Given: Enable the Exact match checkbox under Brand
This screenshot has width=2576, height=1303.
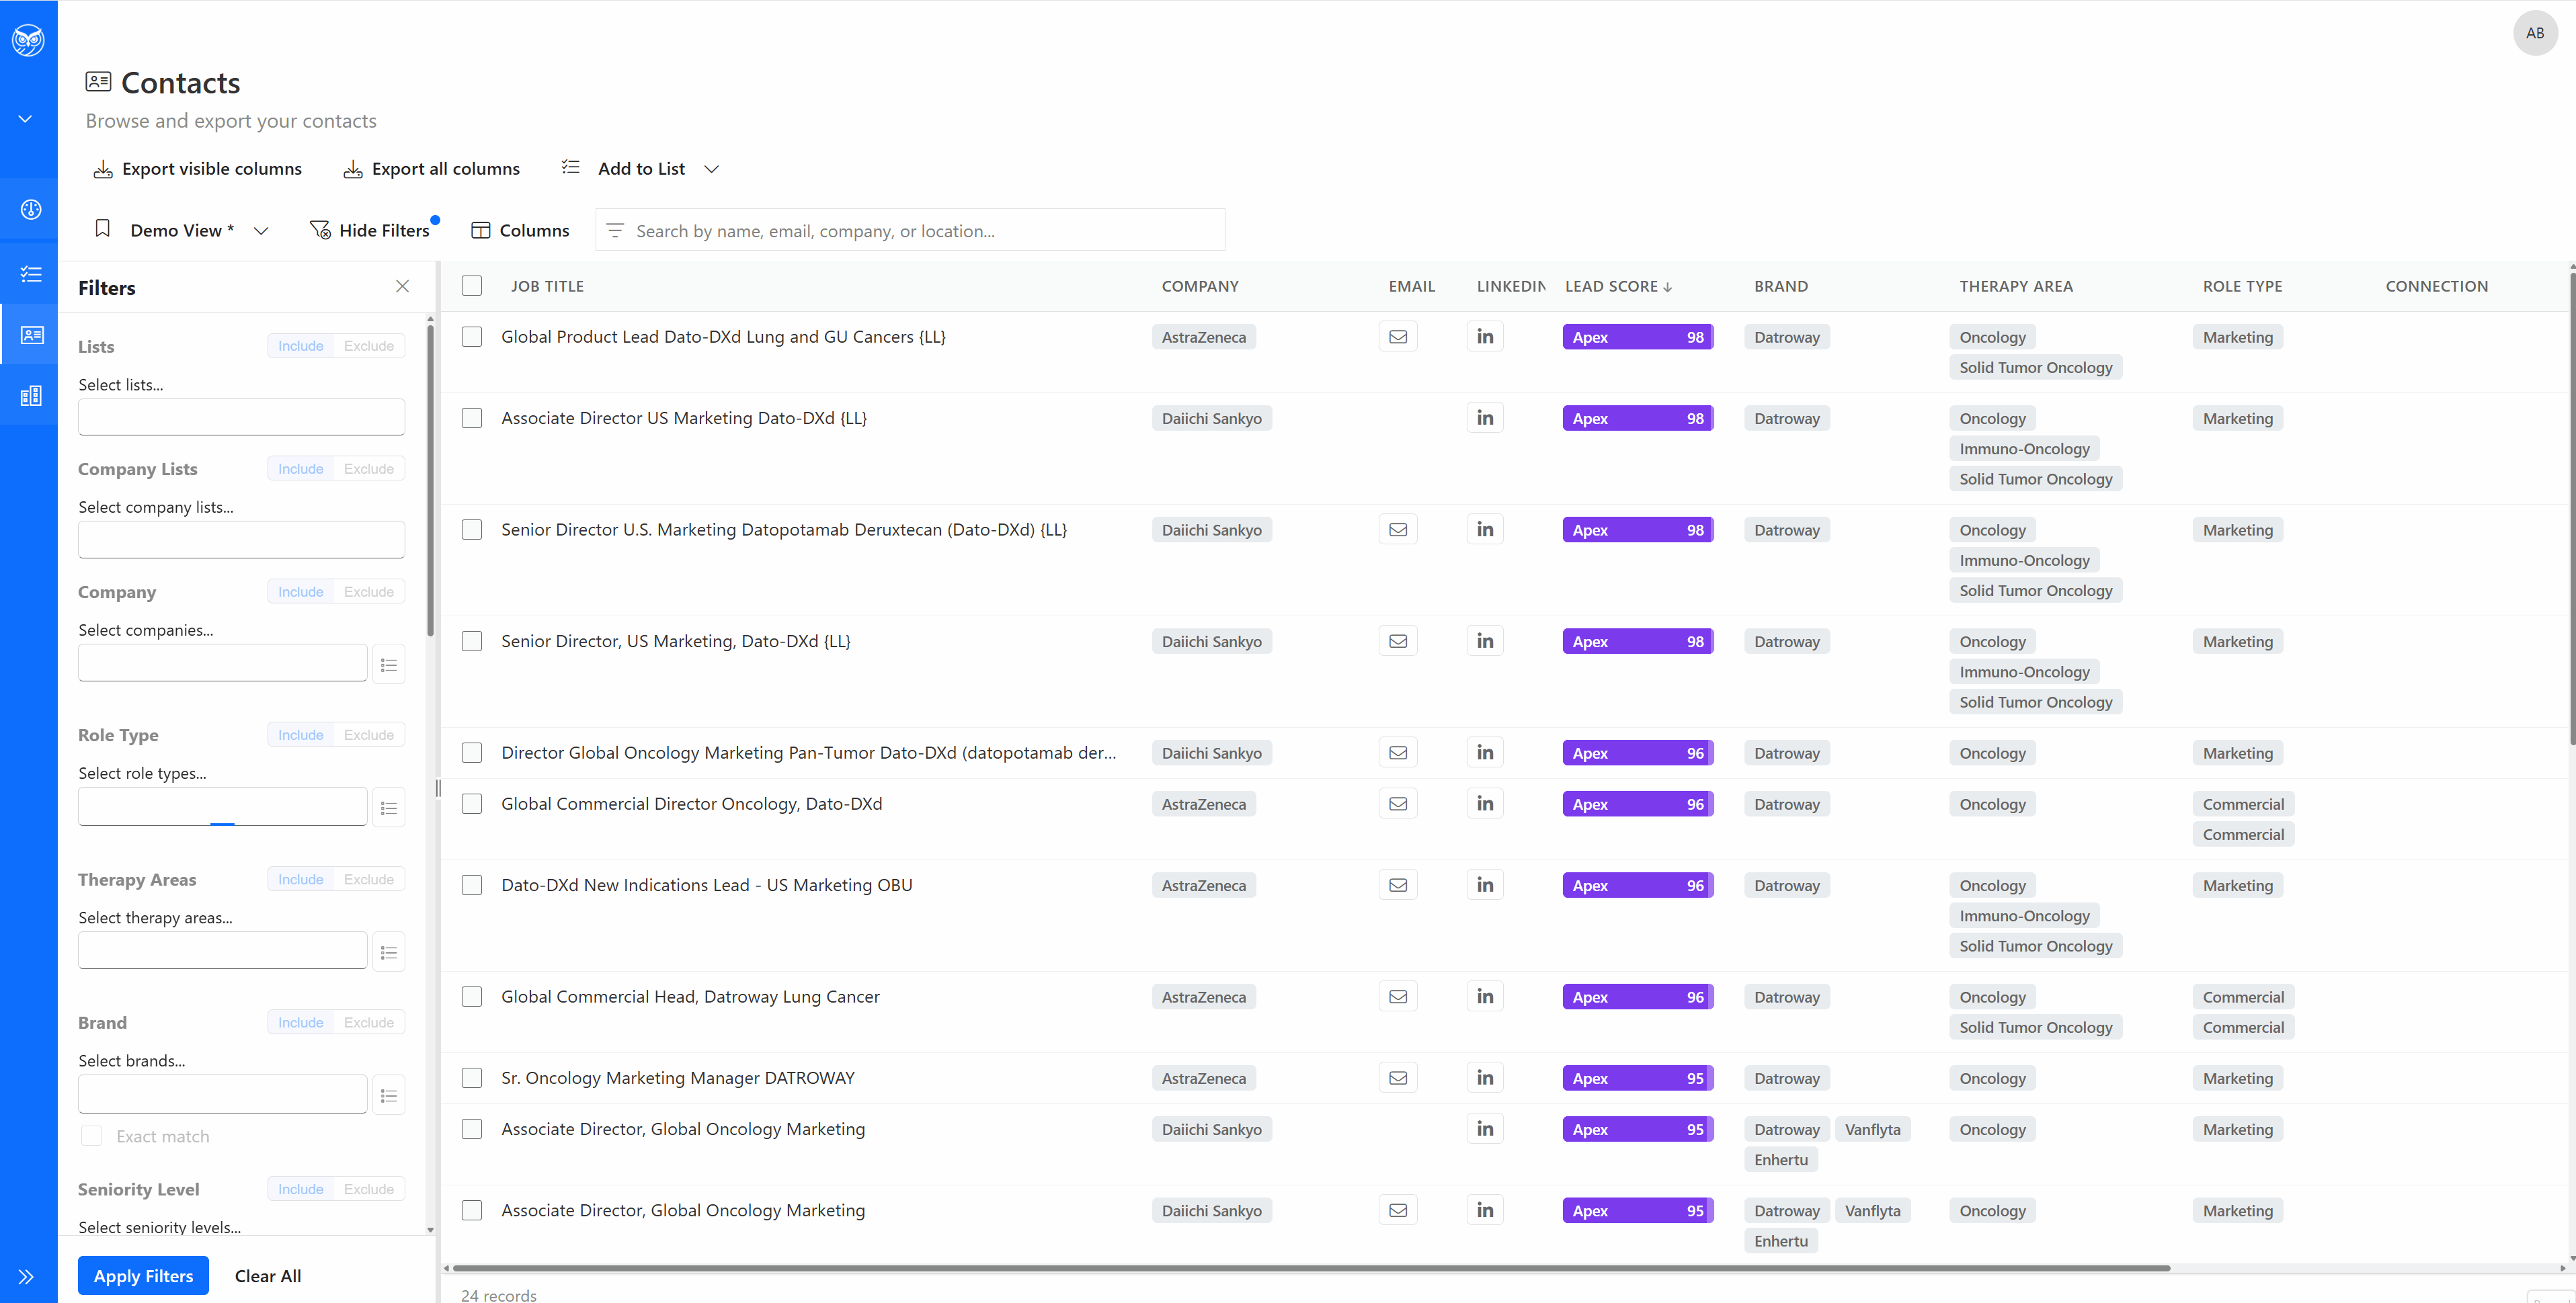Looking at the screenshot, I should coord(91,1136).
